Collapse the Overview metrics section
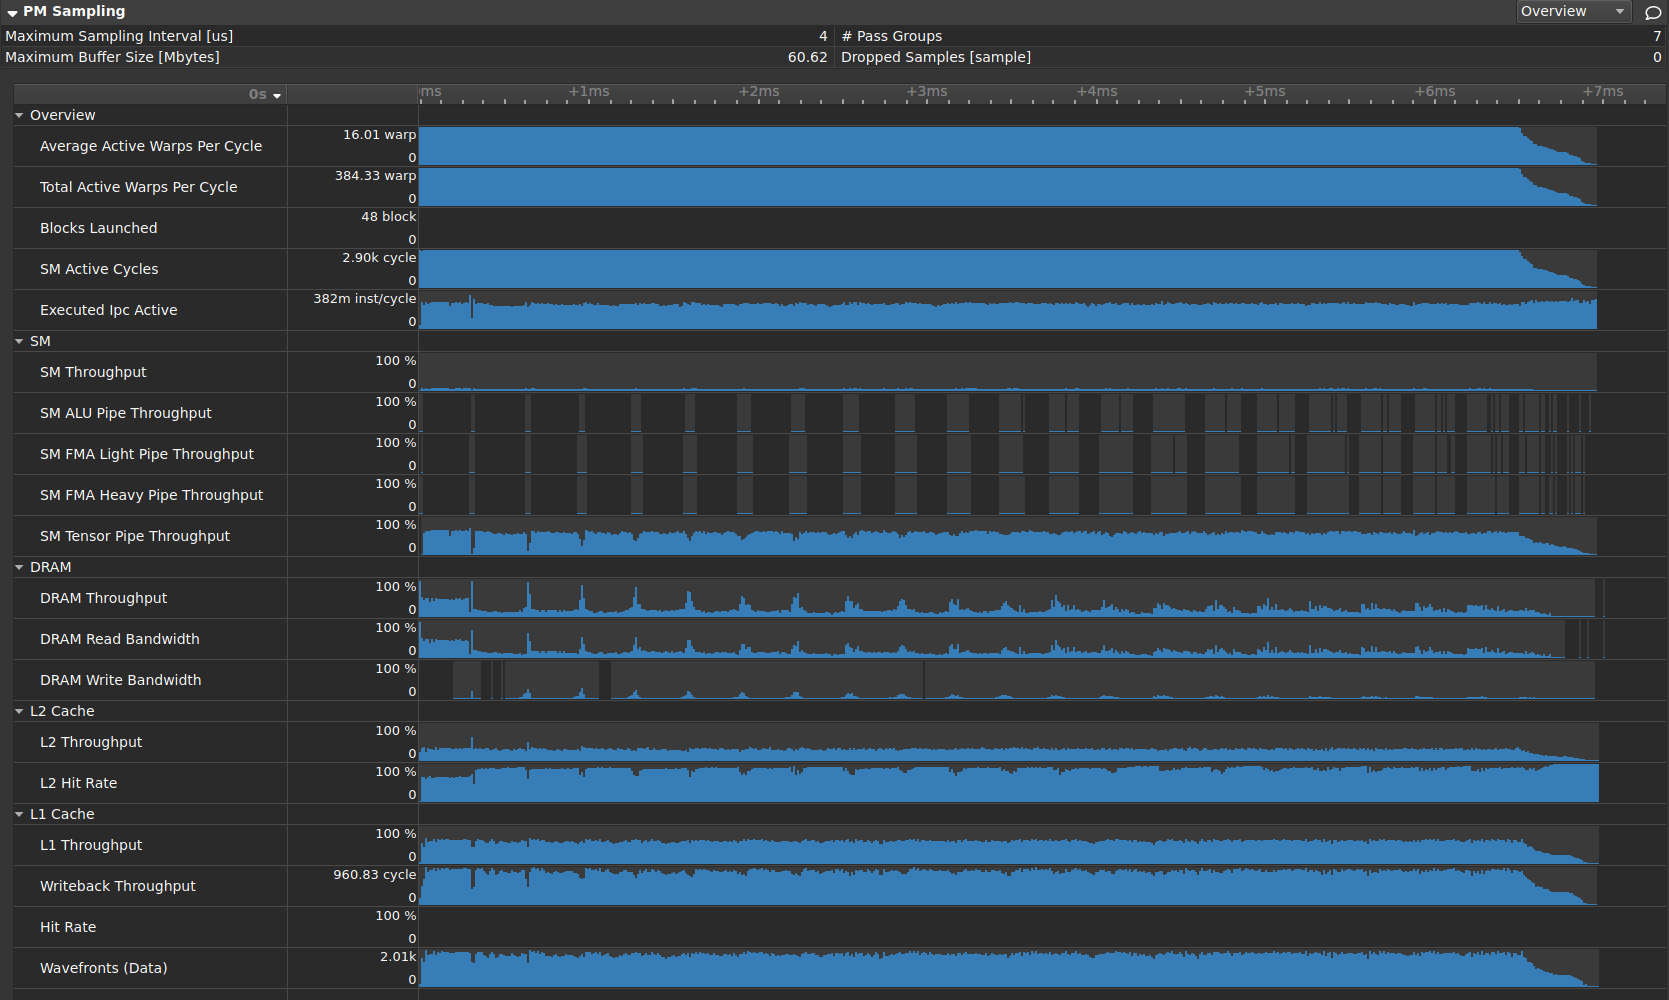The width and height of the screenshot is (1669, 1000). pyautogui.click(x=18, y=115)
